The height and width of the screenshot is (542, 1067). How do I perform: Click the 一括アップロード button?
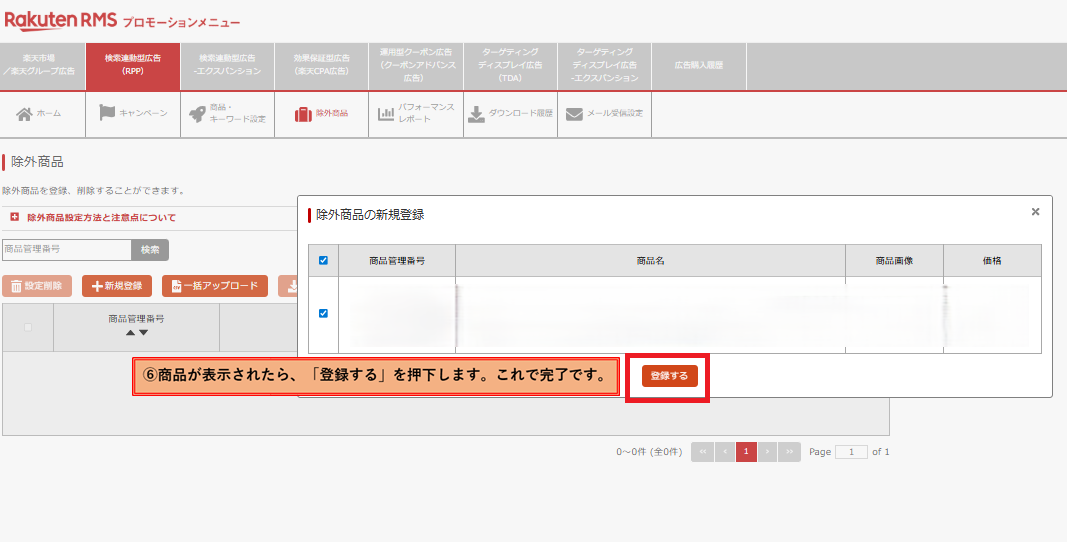click(215, 287)
